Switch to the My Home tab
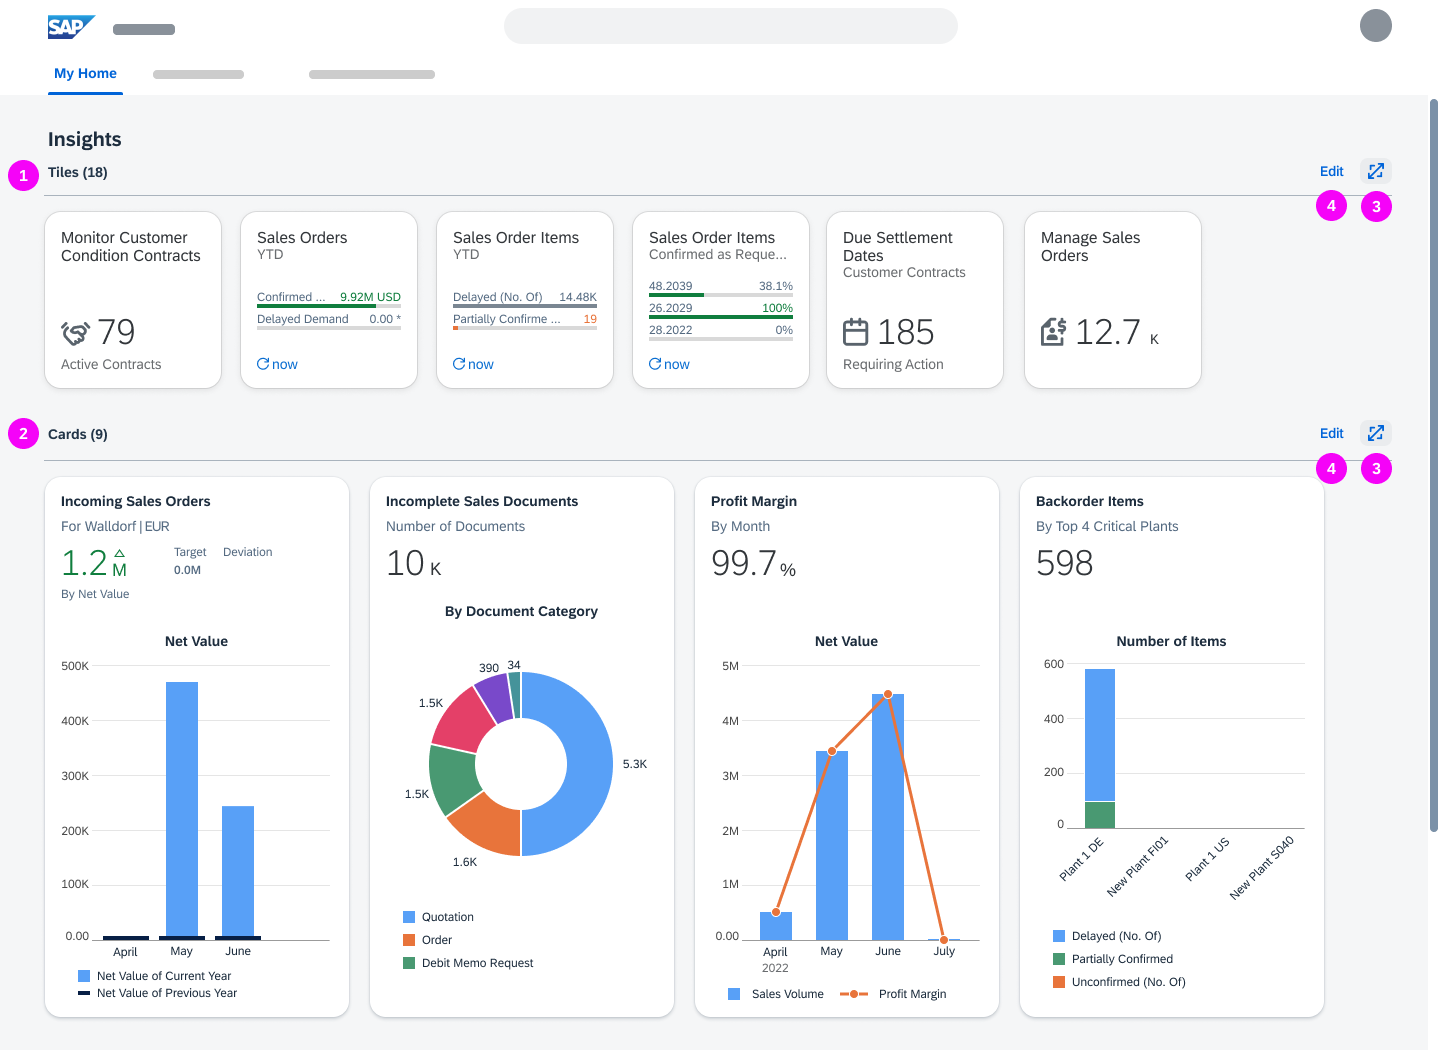The width and height of the screenshot is (1440, 1050). 85,73
